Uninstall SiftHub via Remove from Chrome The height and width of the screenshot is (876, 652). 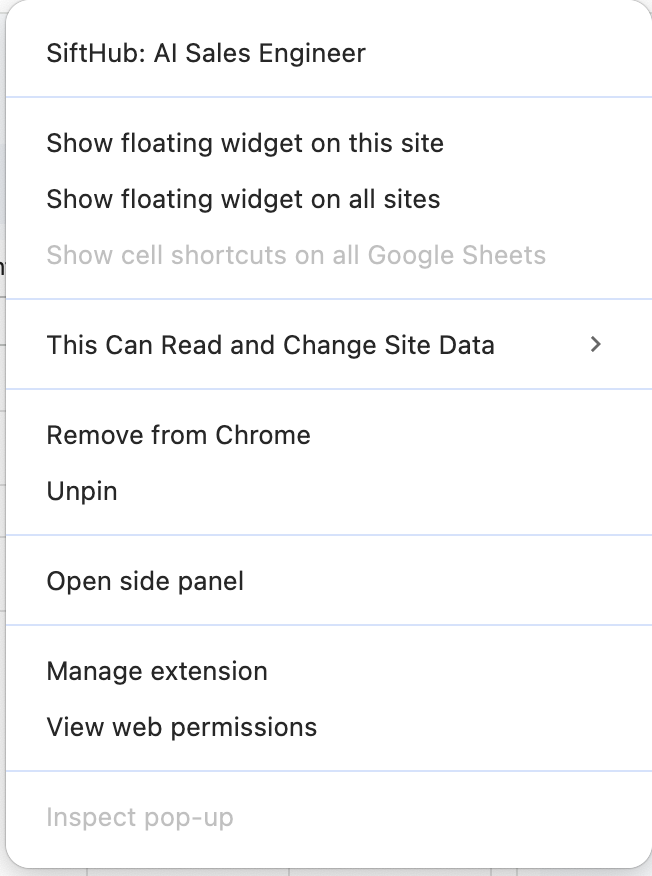tap(178, 435)
